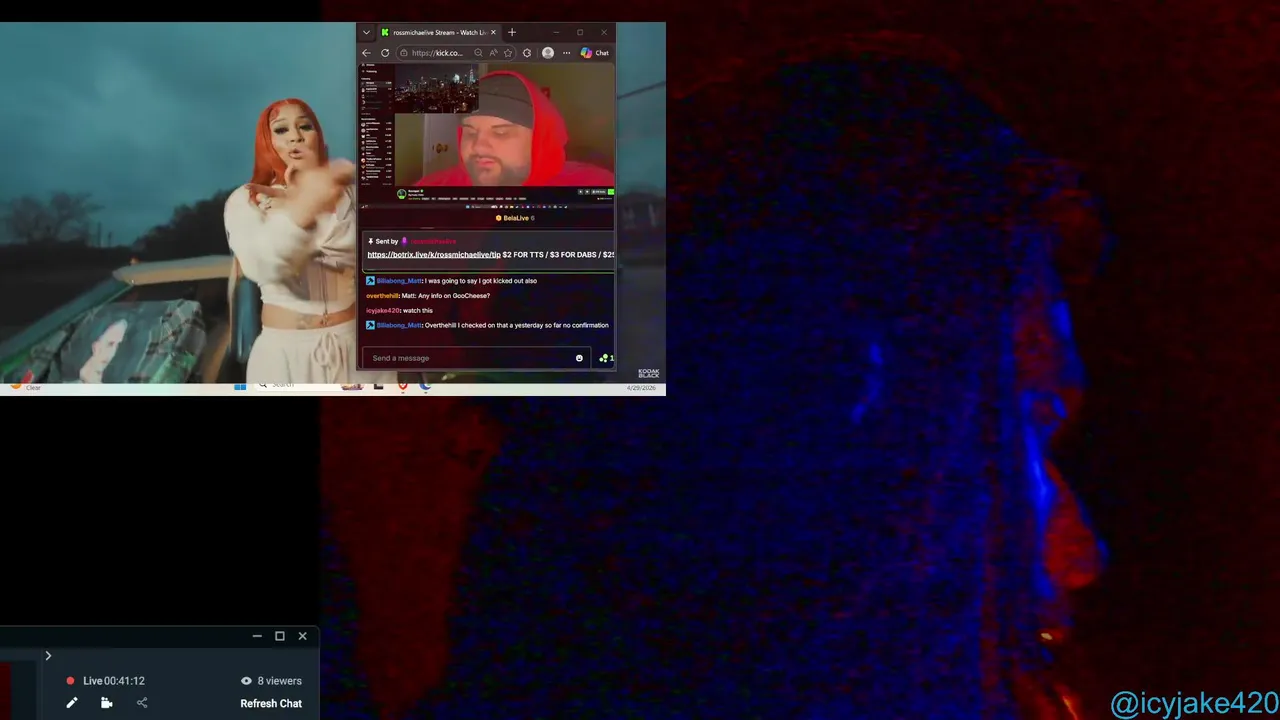Select the rossmichaelive Stream browser tab

pos(438,32)
